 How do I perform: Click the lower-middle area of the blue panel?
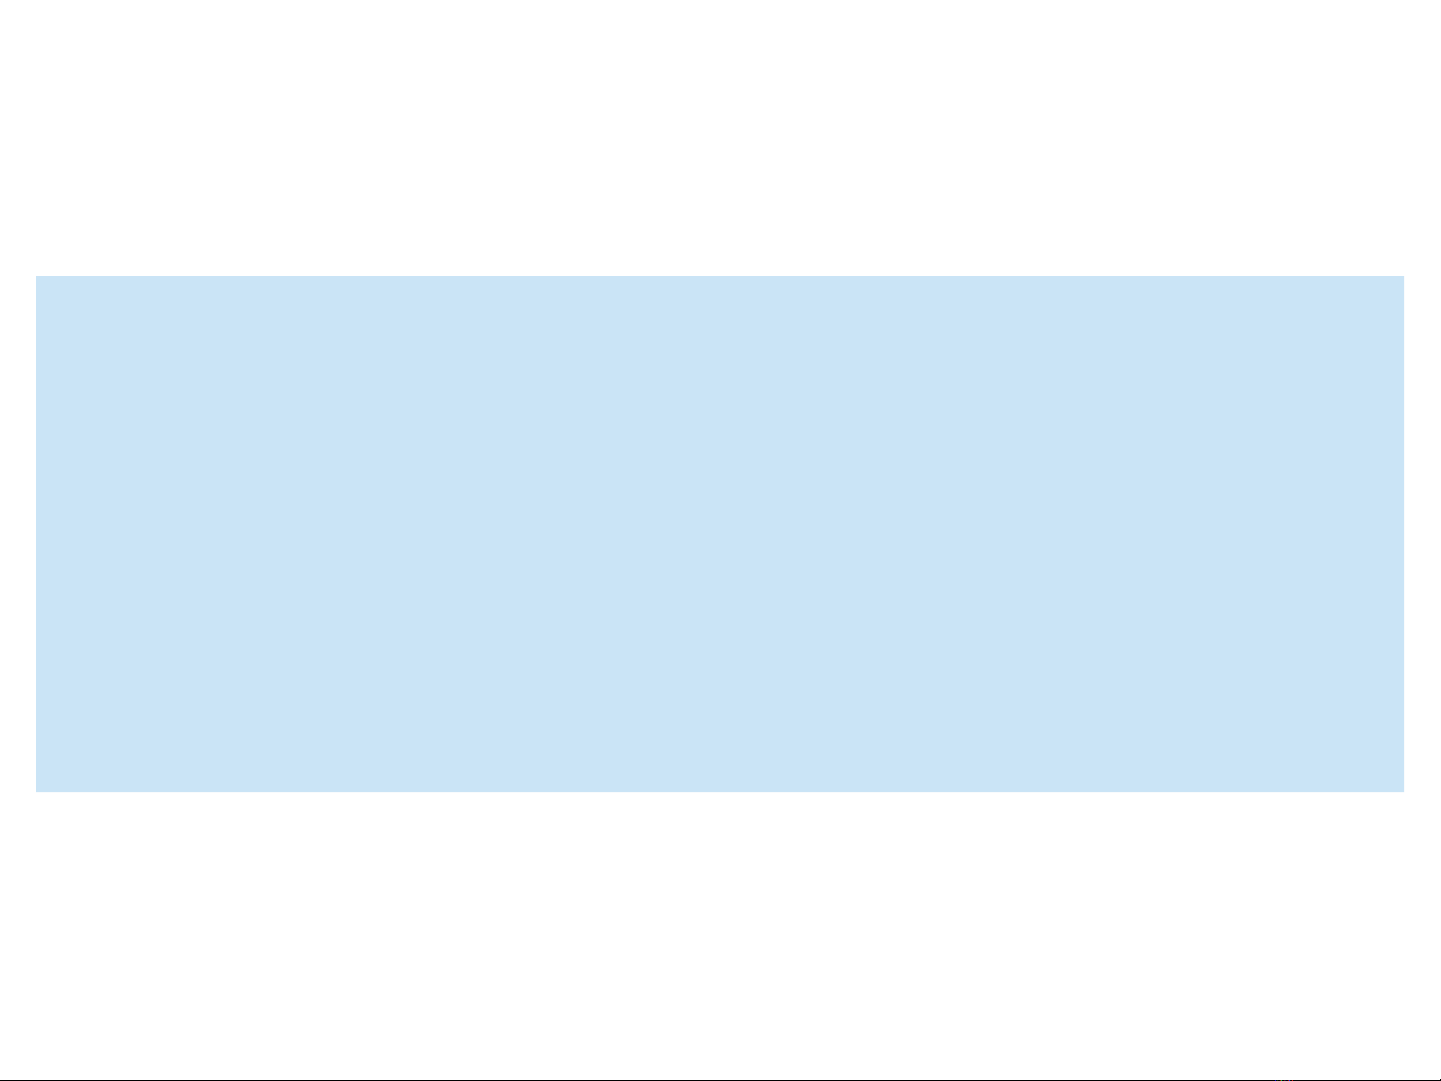[720, 663]
